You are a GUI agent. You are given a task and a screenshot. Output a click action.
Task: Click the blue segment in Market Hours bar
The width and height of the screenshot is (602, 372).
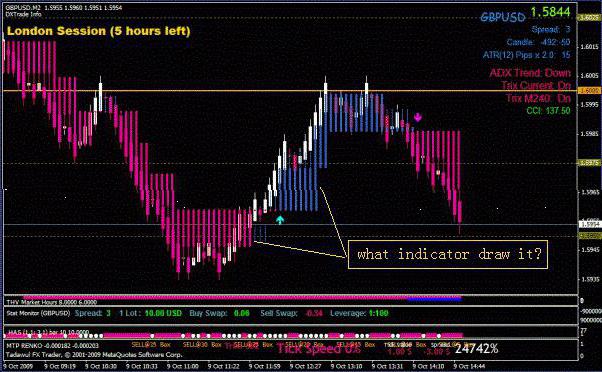tap(434, 298)
